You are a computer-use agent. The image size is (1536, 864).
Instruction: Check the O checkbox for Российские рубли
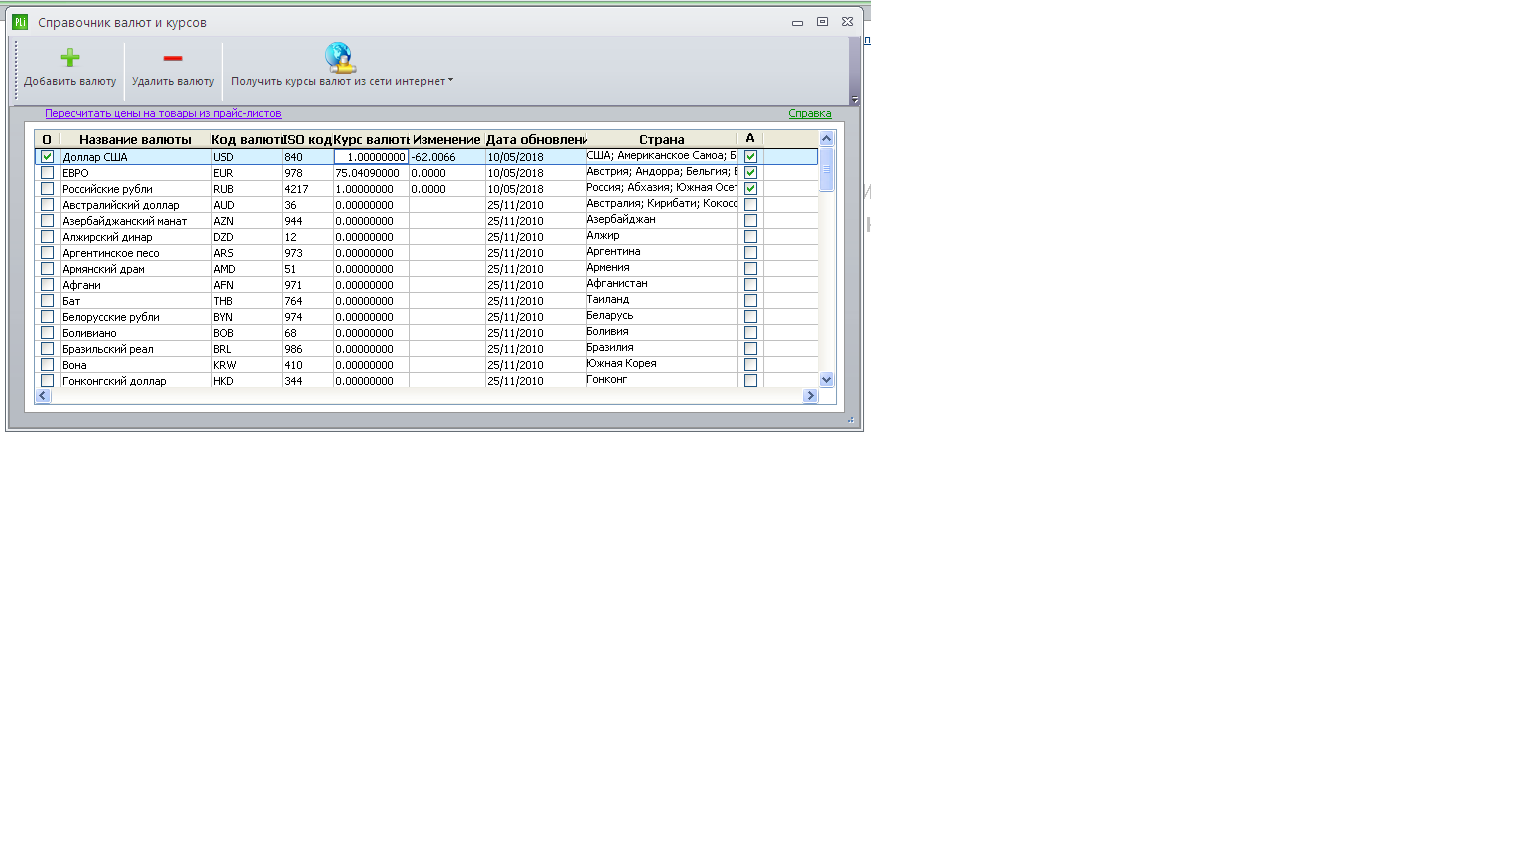point(47,188)
